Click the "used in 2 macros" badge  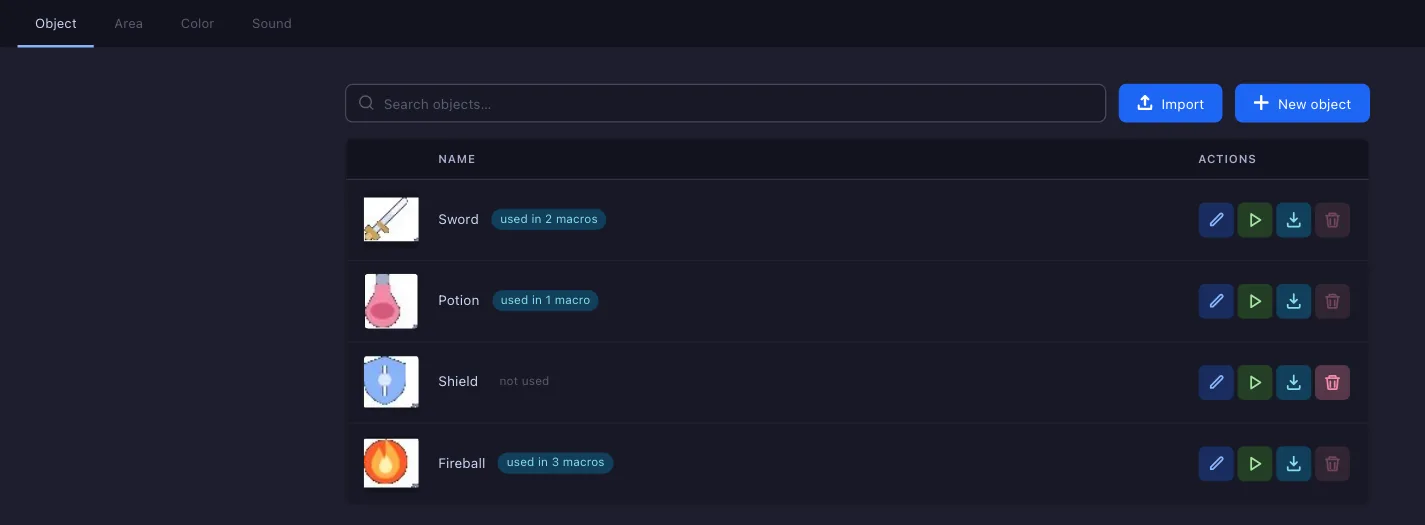pyautogui.click(x=548, y=219)
